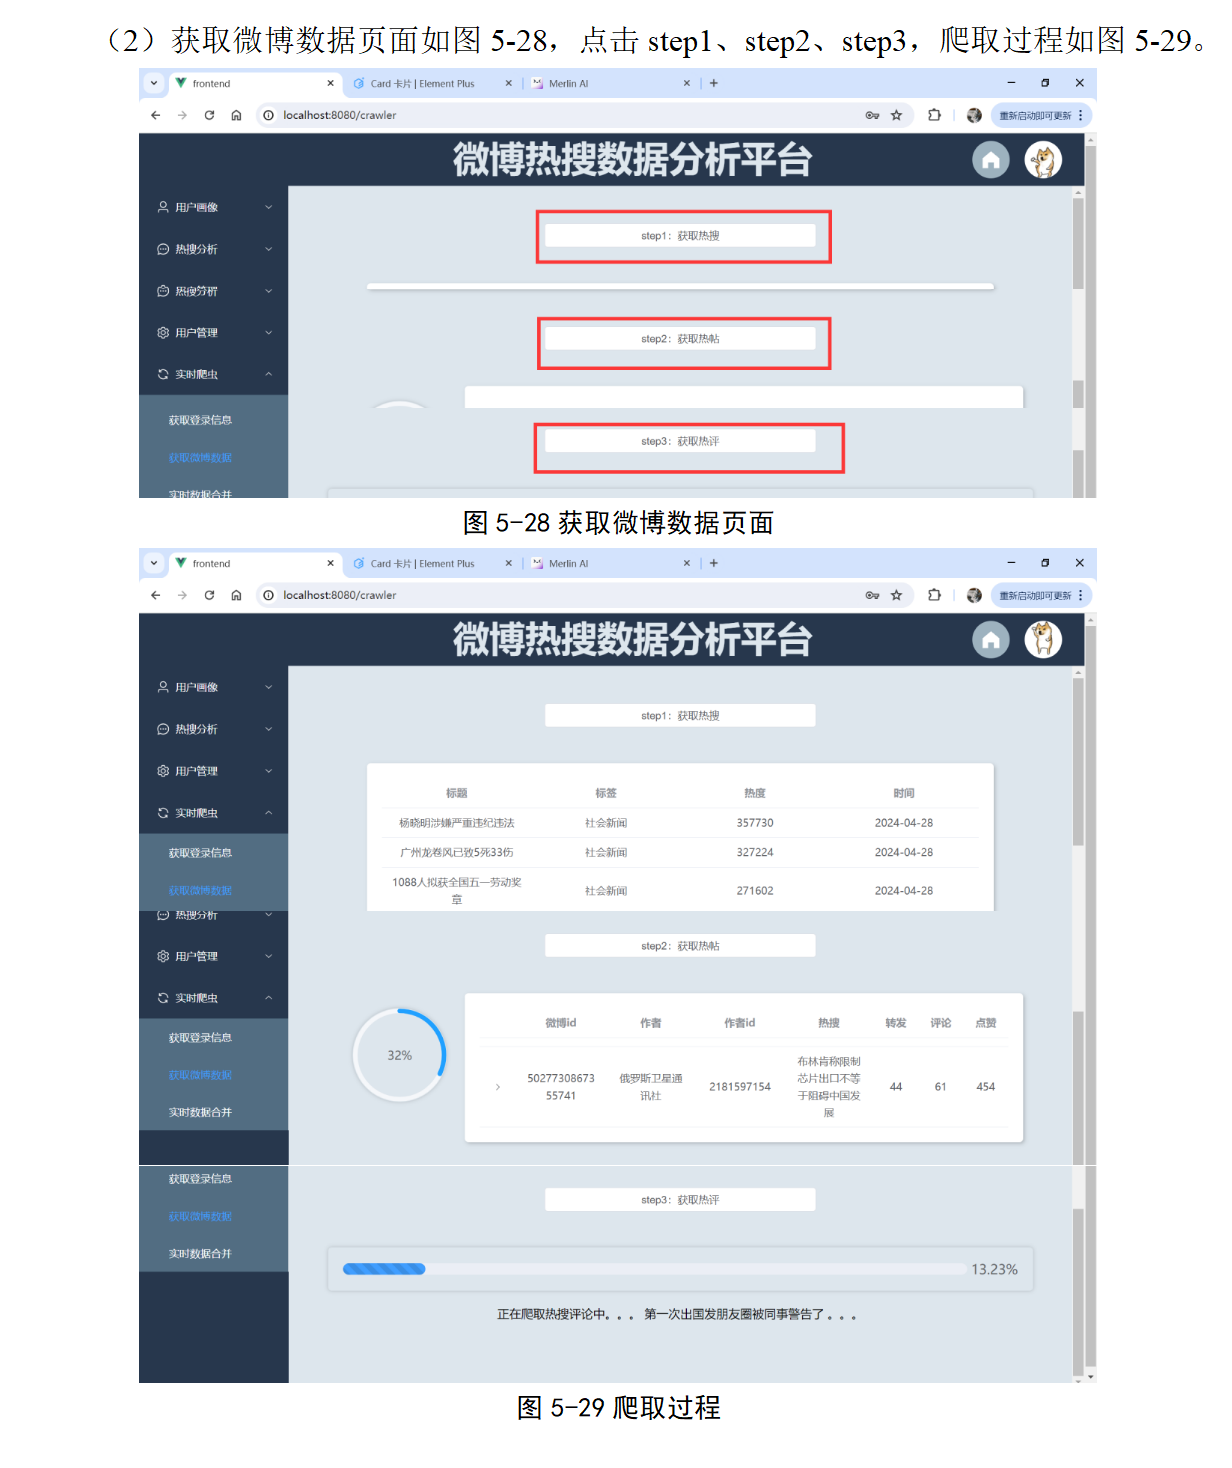Open three-dot browser menu in figure 5-28 window

coord(1081,115)
